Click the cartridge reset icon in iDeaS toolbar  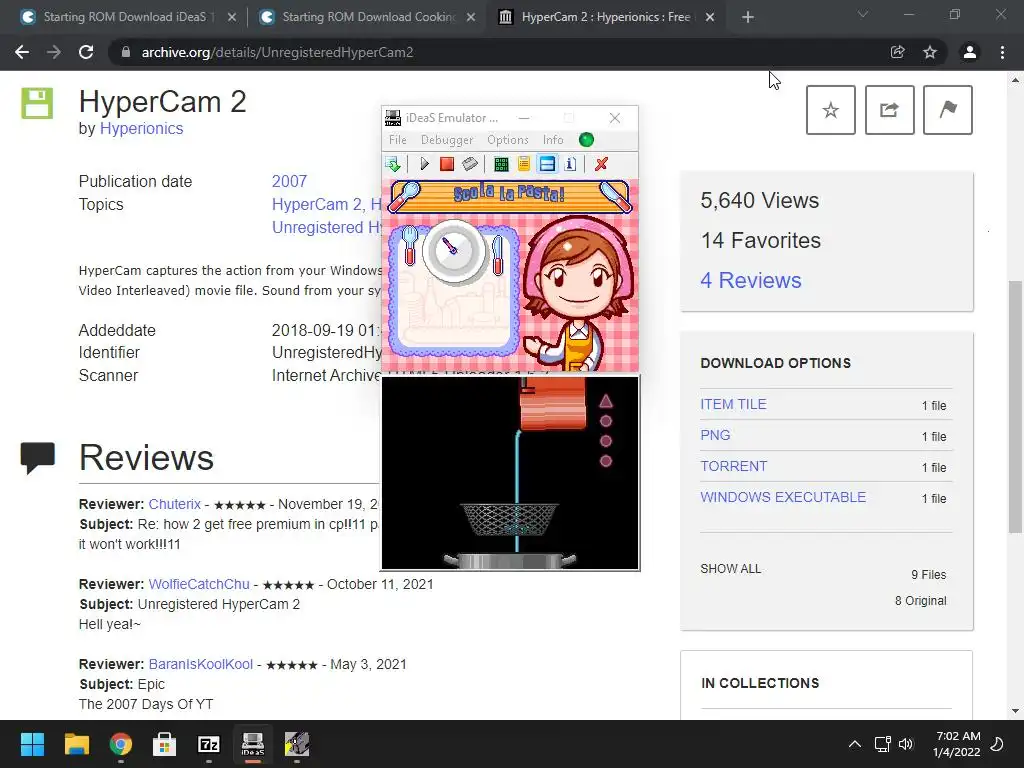470,164
